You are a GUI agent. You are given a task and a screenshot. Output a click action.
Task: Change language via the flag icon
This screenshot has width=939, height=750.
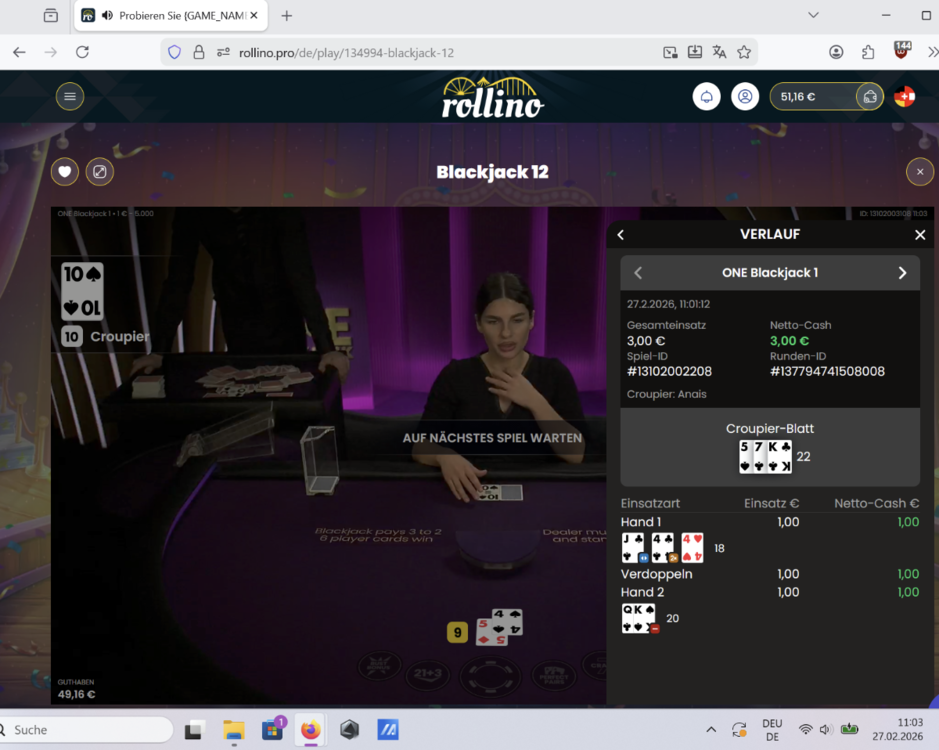(x=904, y=96)
